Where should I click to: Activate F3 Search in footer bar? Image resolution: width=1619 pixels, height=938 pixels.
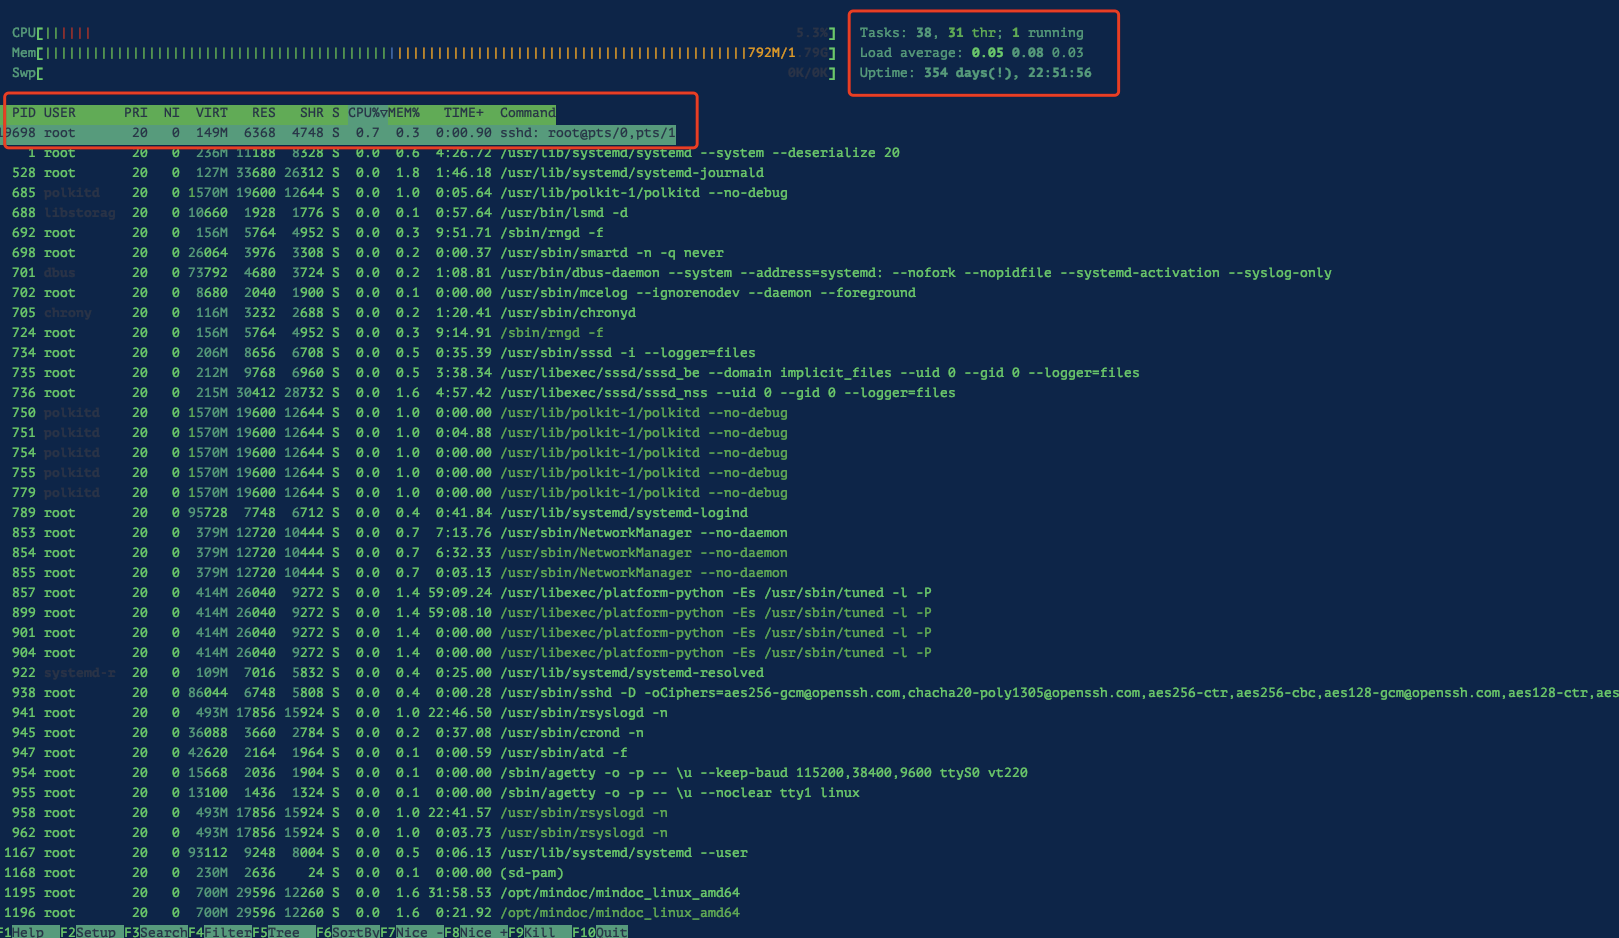coord(156,932)
